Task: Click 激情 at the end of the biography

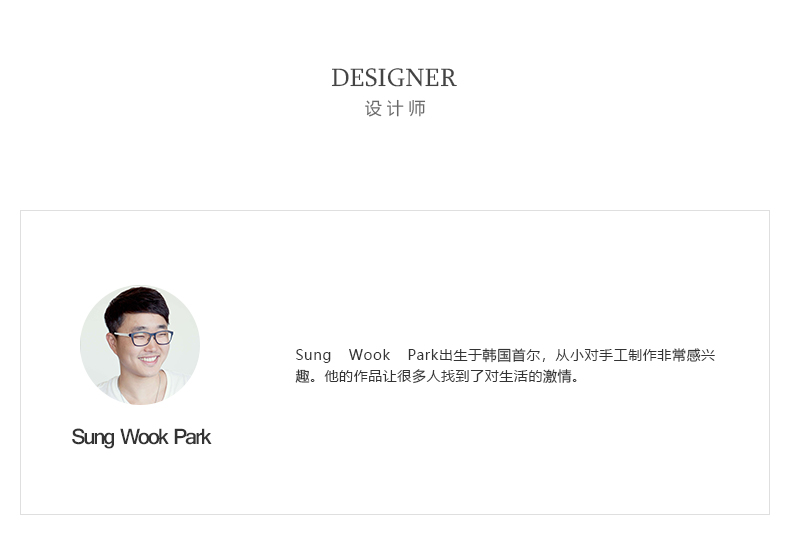Action: (557, 376)
